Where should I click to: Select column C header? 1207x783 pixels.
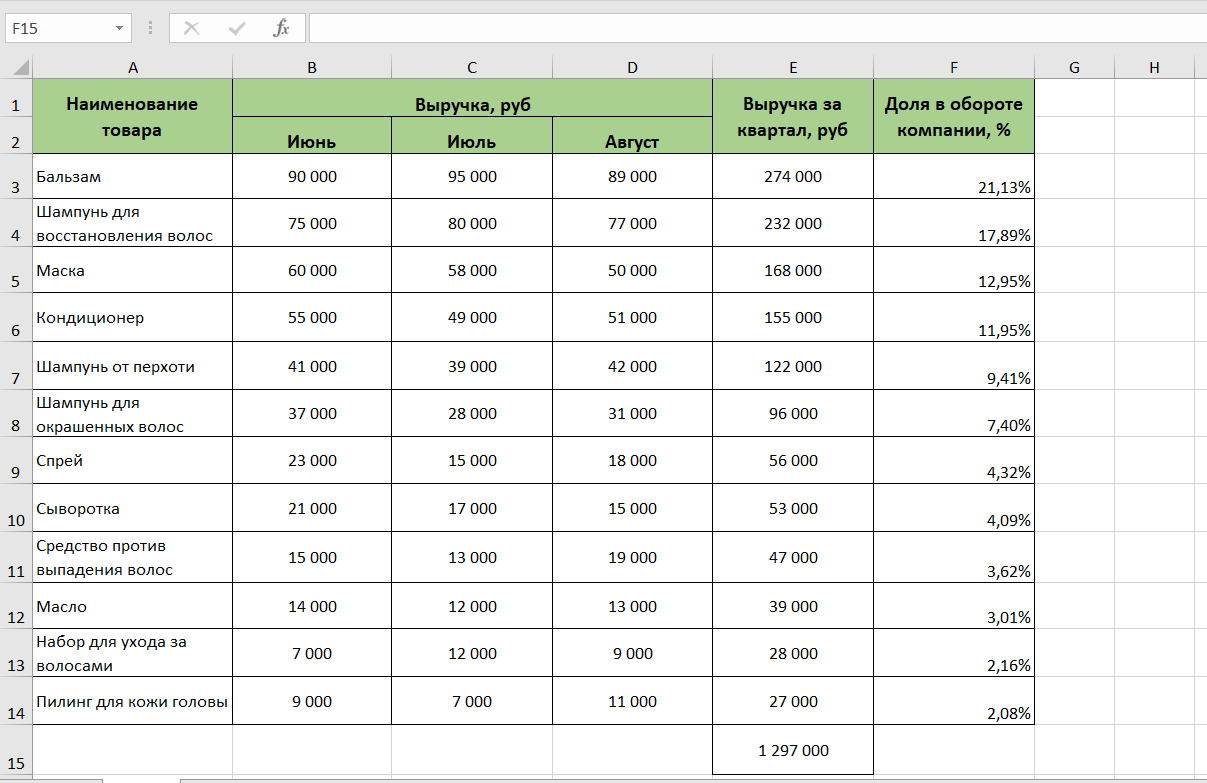point(472,68)
